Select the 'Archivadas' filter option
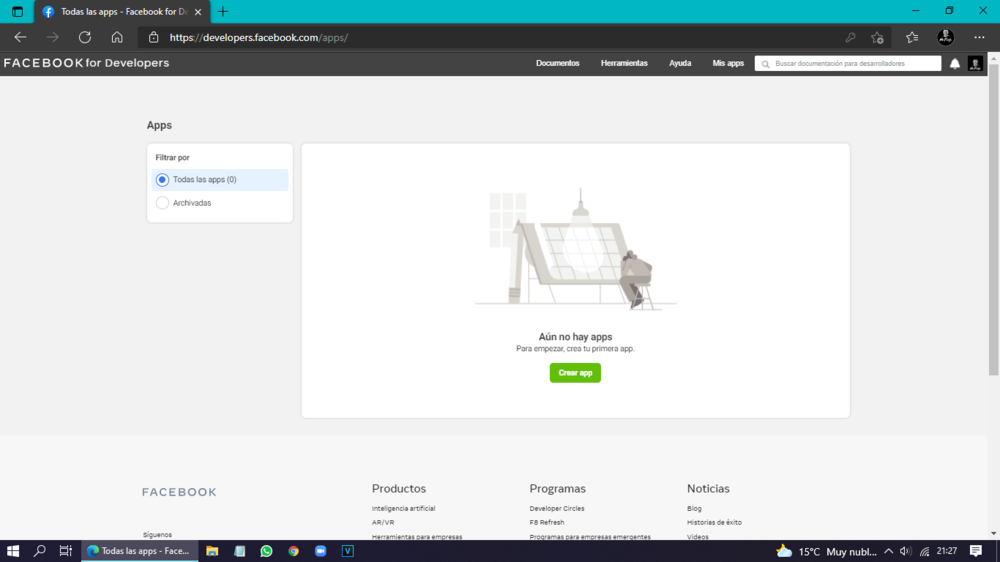This screenshot has width=1000, height=562. (x=163, y=203)
